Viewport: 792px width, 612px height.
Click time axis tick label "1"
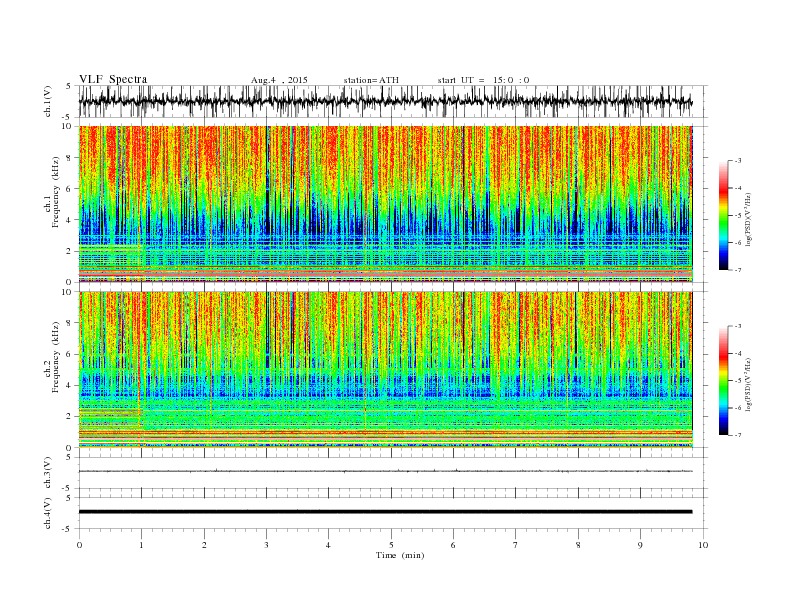(141, 545)
